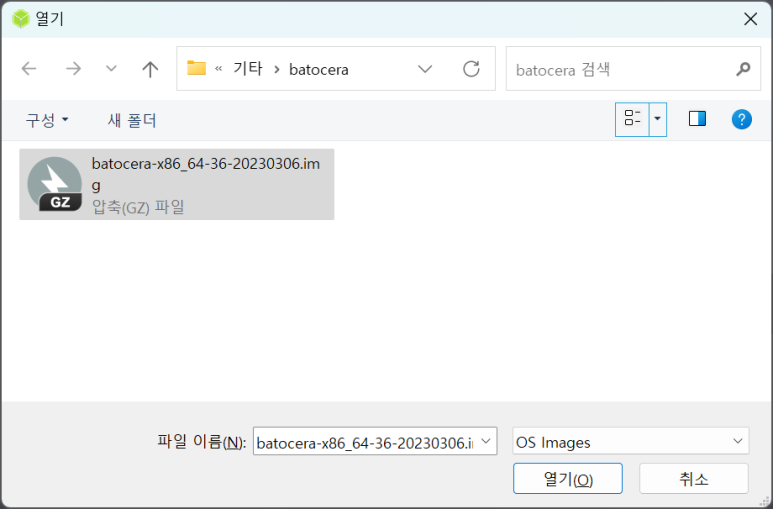Change the view layout button
Image resolution: width=773 pixels, height=509 pixels.
[632, 118]
